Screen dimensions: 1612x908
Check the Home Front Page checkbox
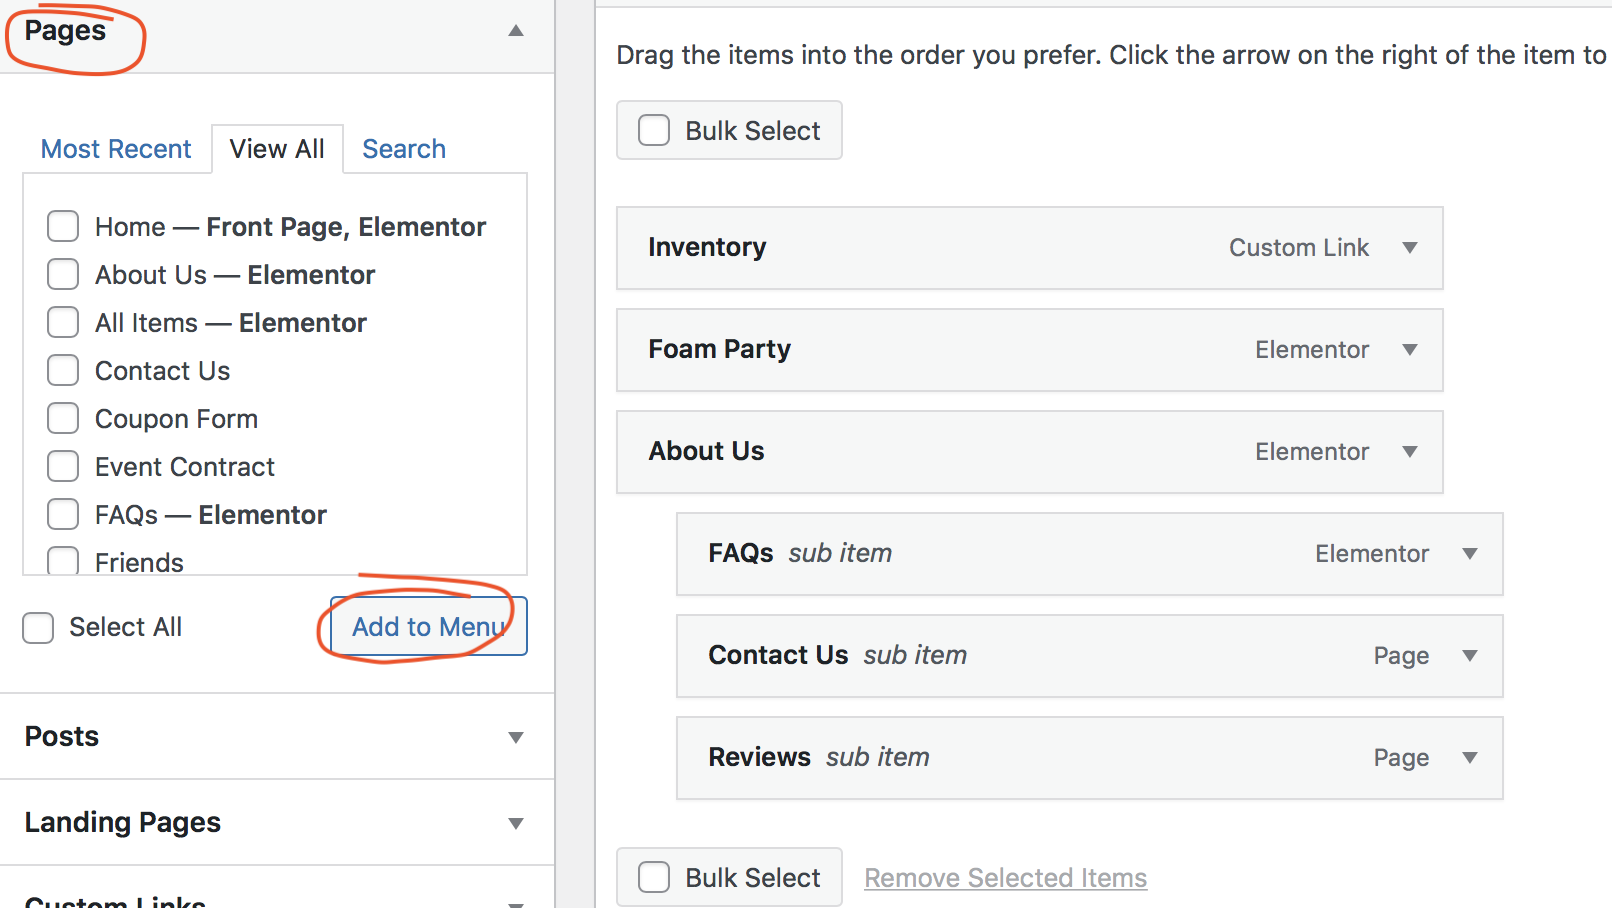pos(63,227)
